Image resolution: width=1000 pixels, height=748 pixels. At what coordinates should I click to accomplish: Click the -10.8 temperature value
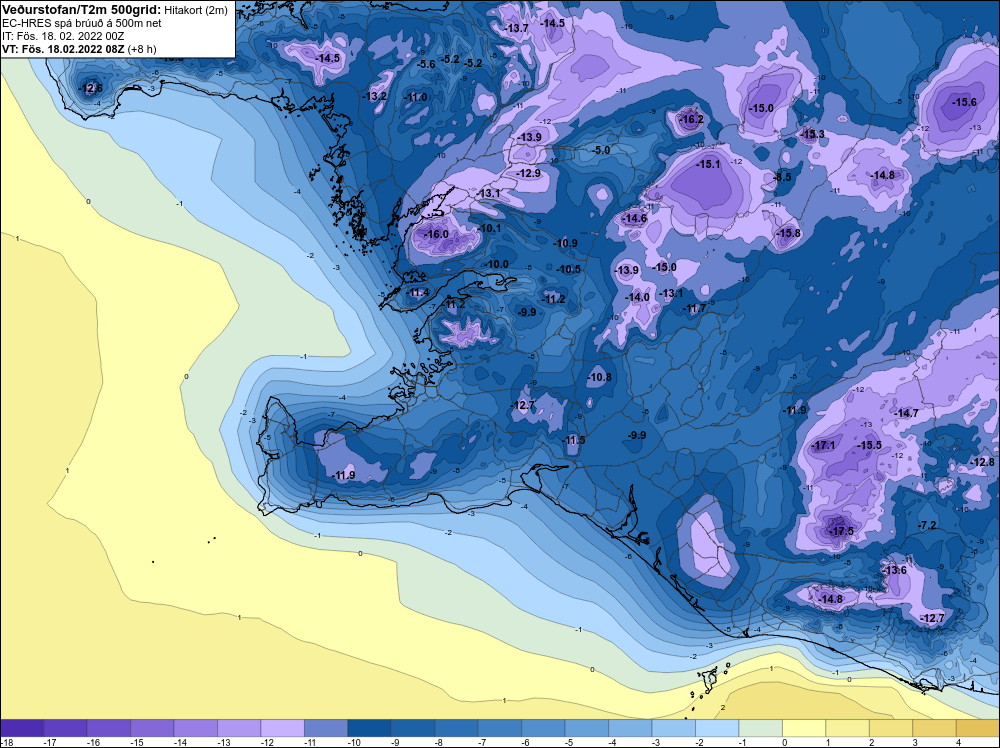599,377
